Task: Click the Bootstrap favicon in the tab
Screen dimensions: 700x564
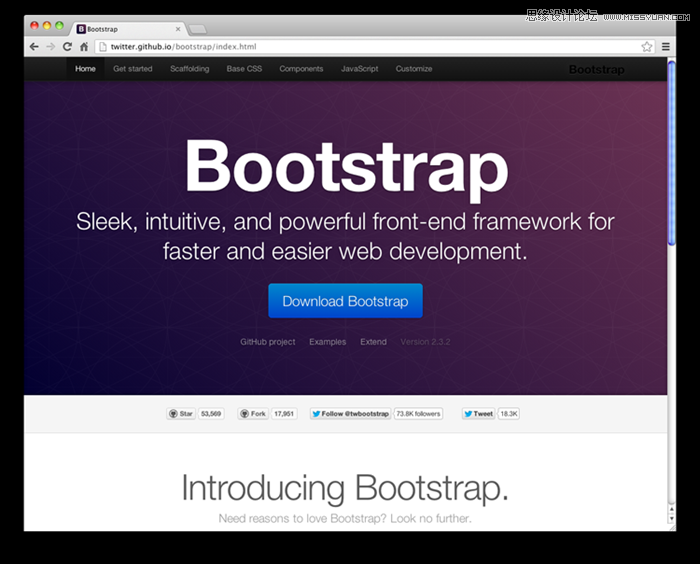Action: point(81,29)
